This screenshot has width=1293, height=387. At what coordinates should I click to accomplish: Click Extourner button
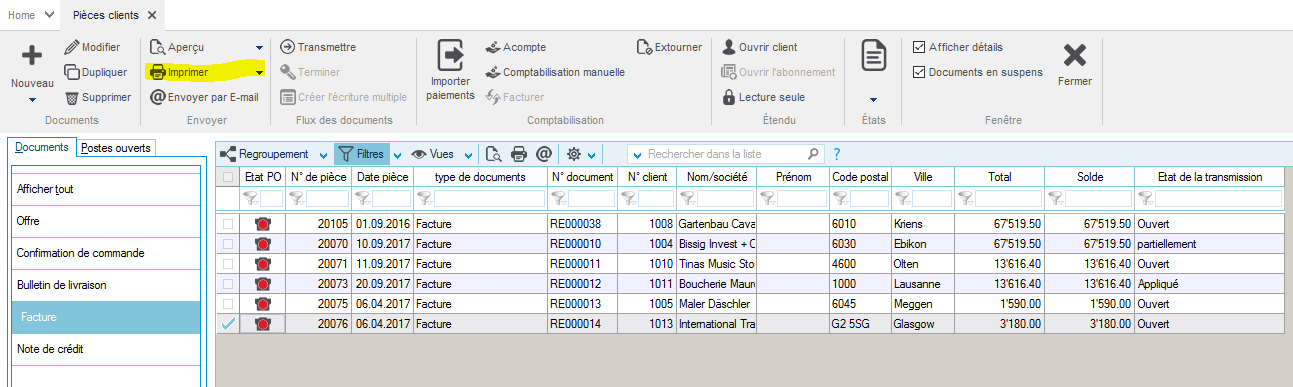(x=669, y=47)
